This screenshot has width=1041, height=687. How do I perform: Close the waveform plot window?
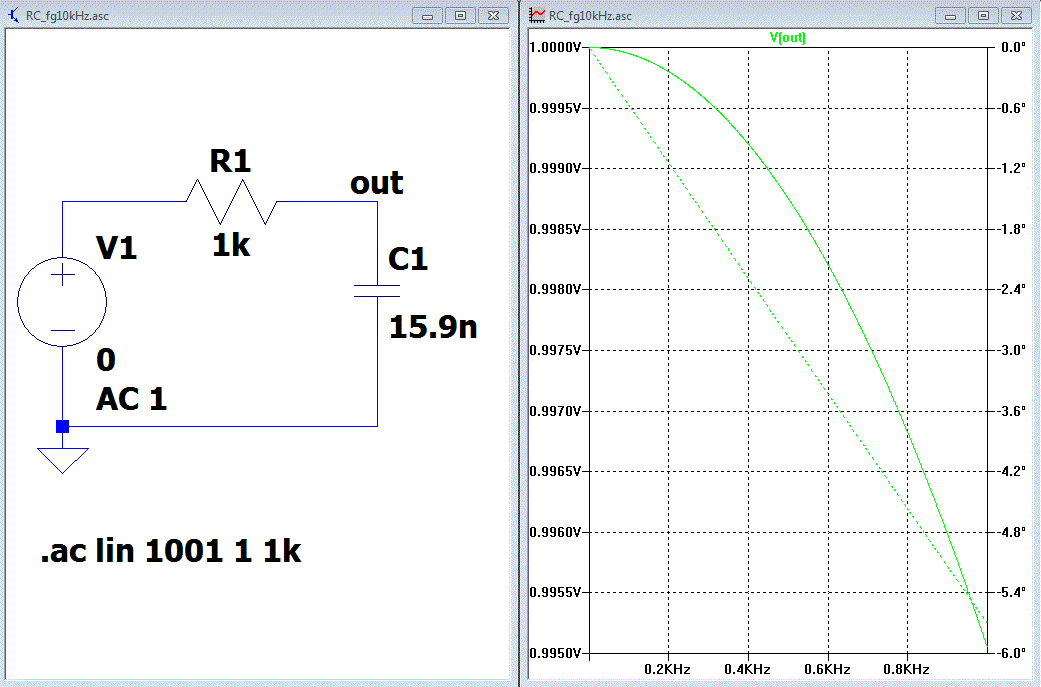point(1016,15)
